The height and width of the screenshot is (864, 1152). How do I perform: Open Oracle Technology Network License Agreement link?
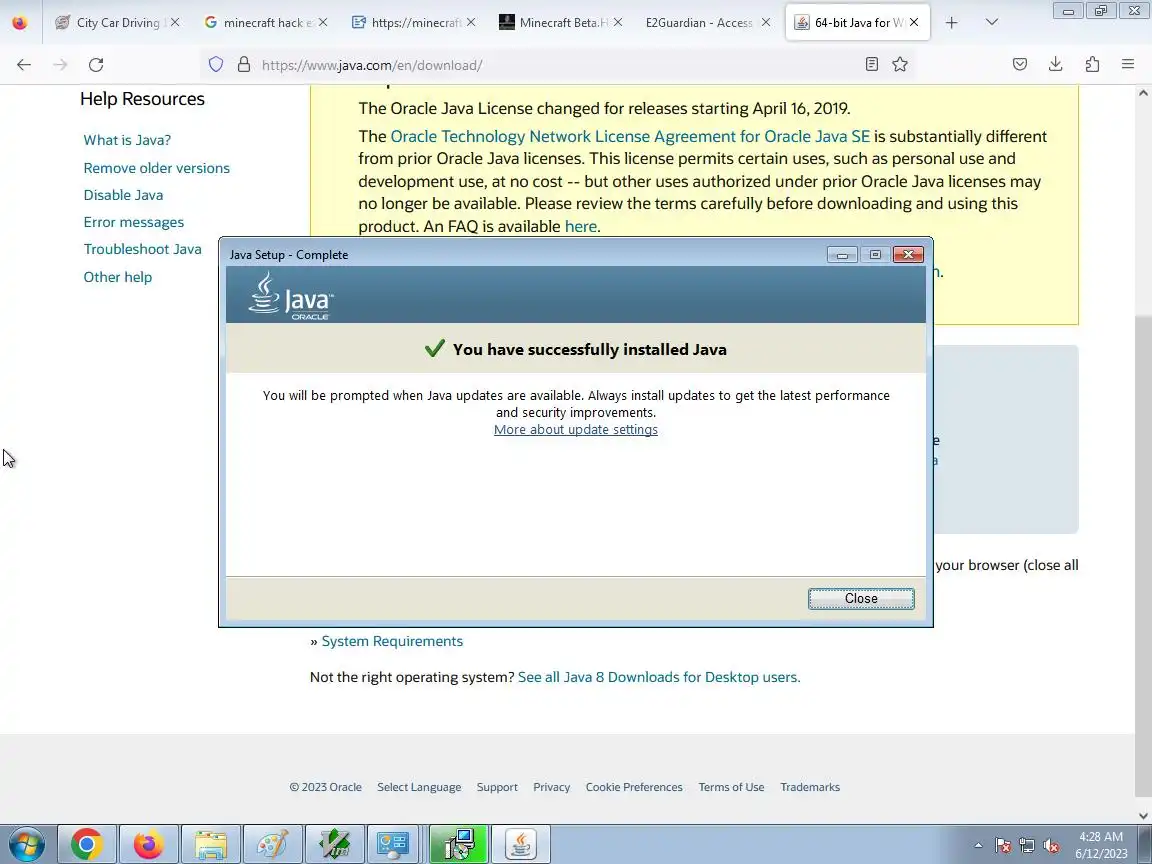pyautogui.click(x=630, y=136)
